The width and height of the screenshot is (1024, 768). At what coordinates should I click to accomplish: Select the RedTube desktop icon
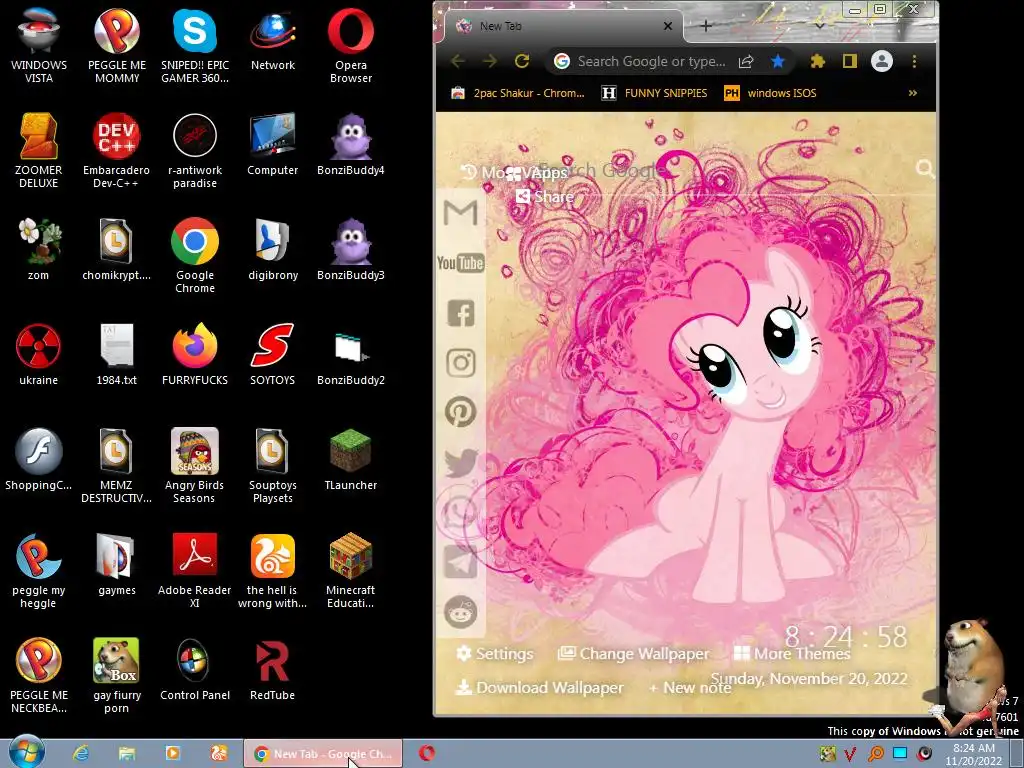click(273, 669)
